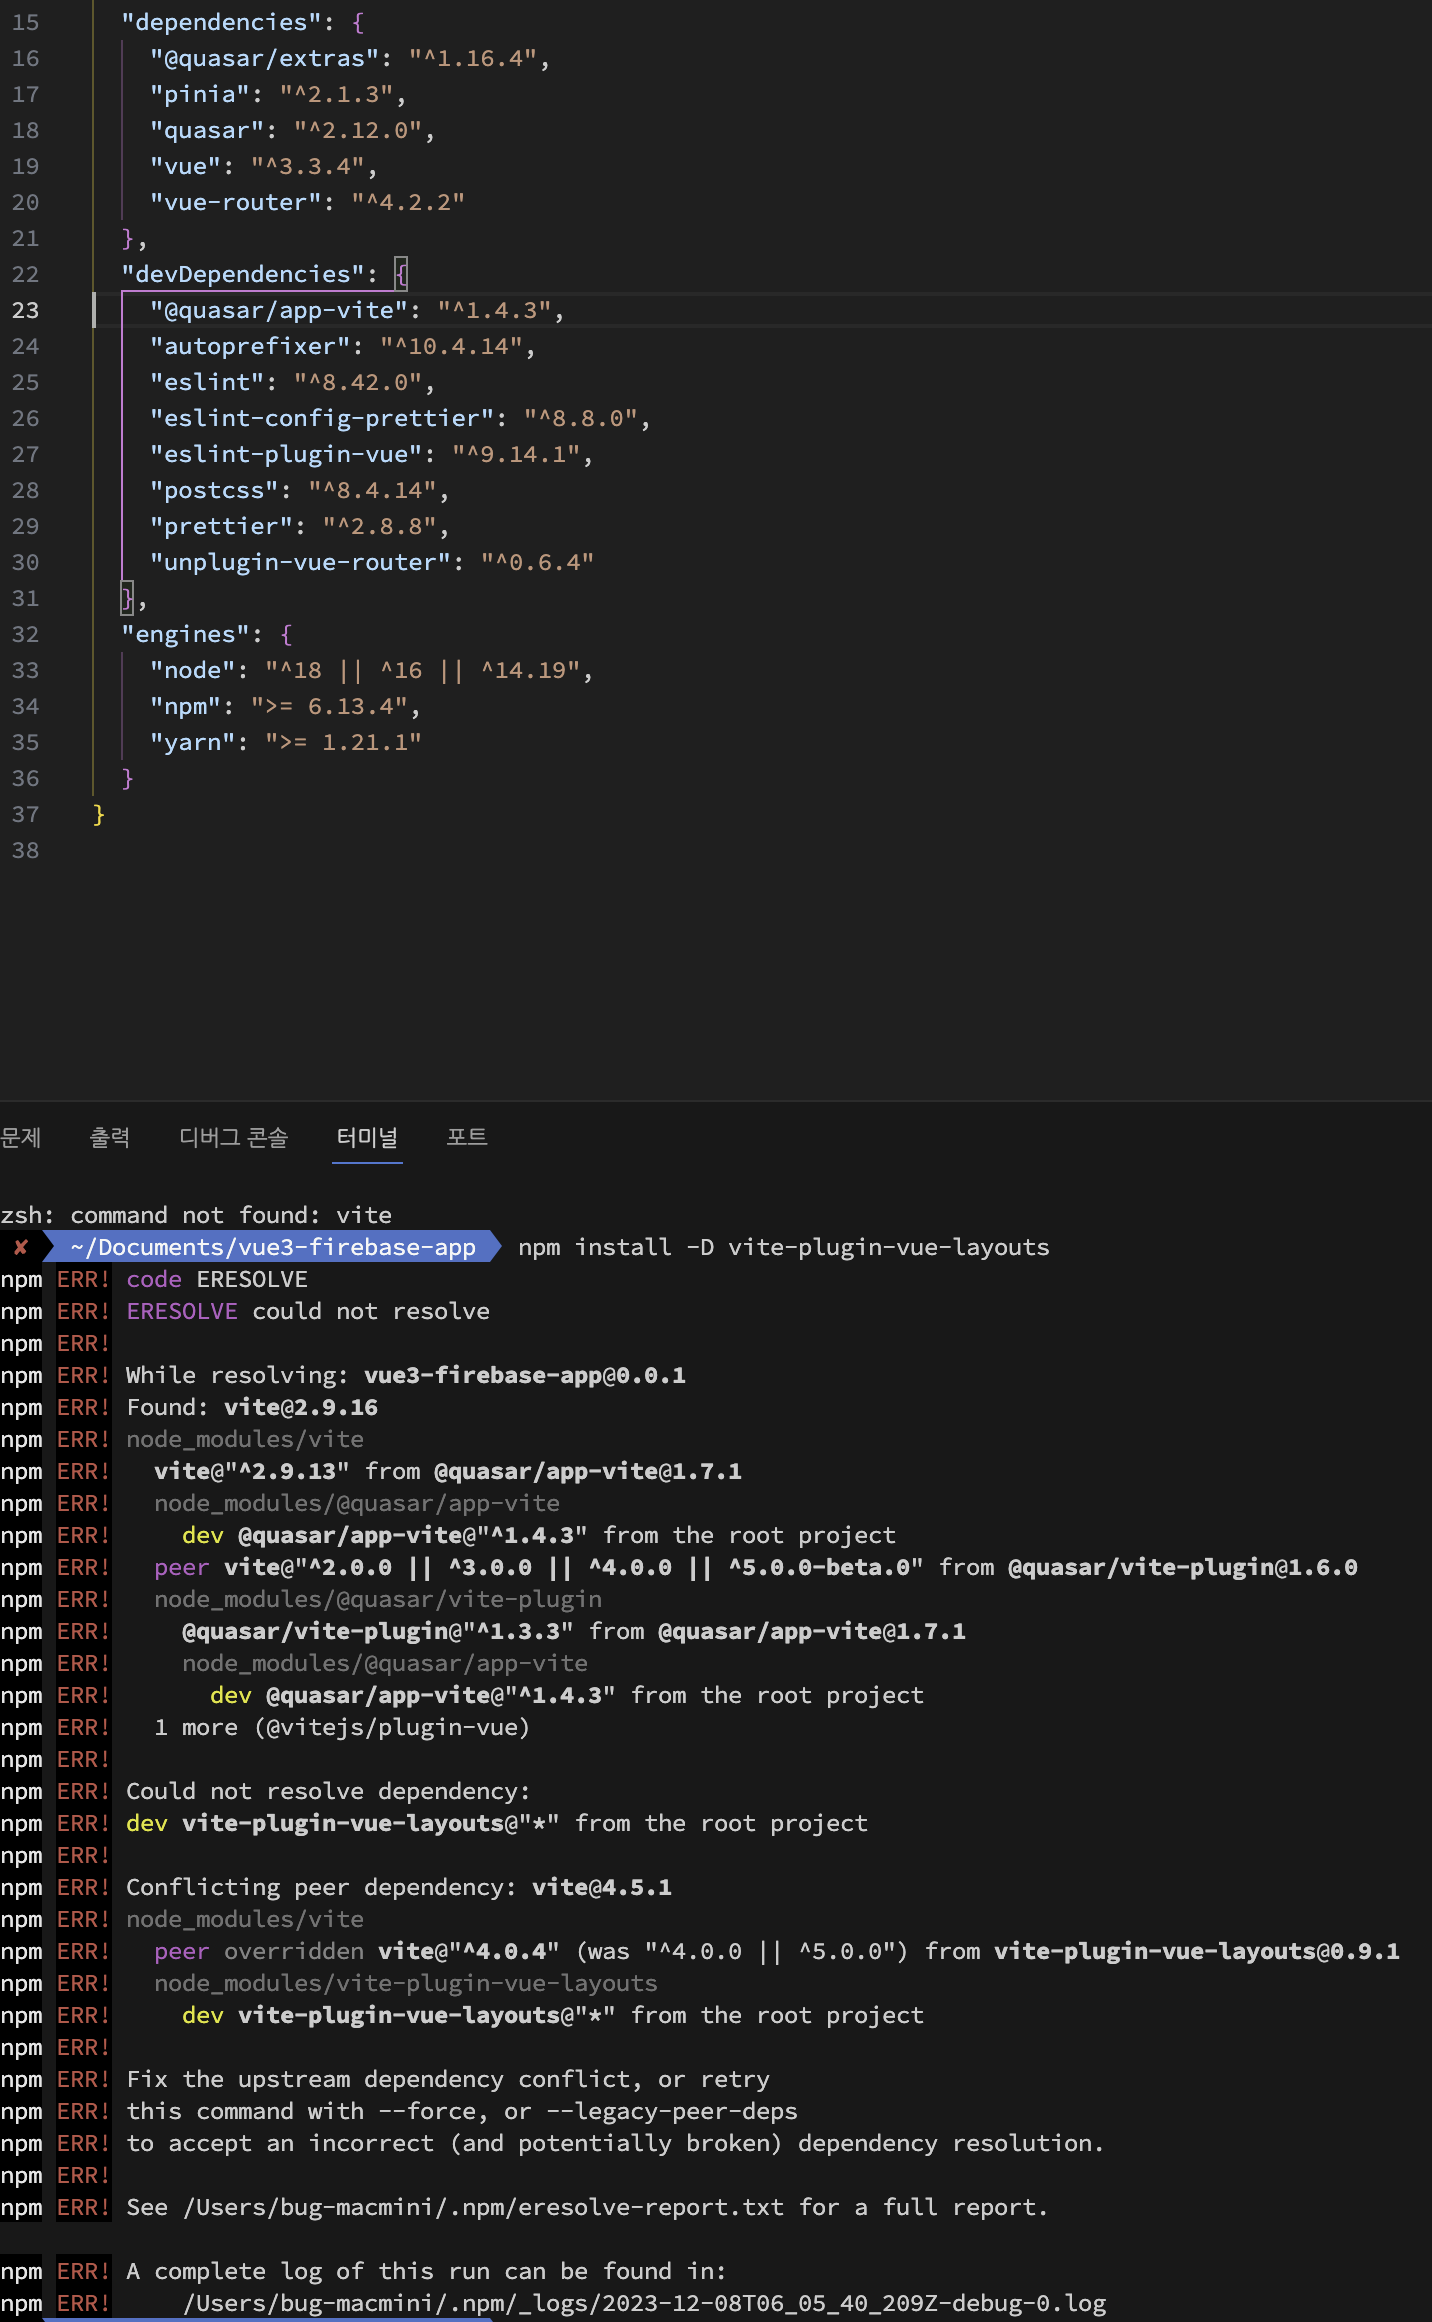Click the "autoprefixer" key

(x=250, y=346)
